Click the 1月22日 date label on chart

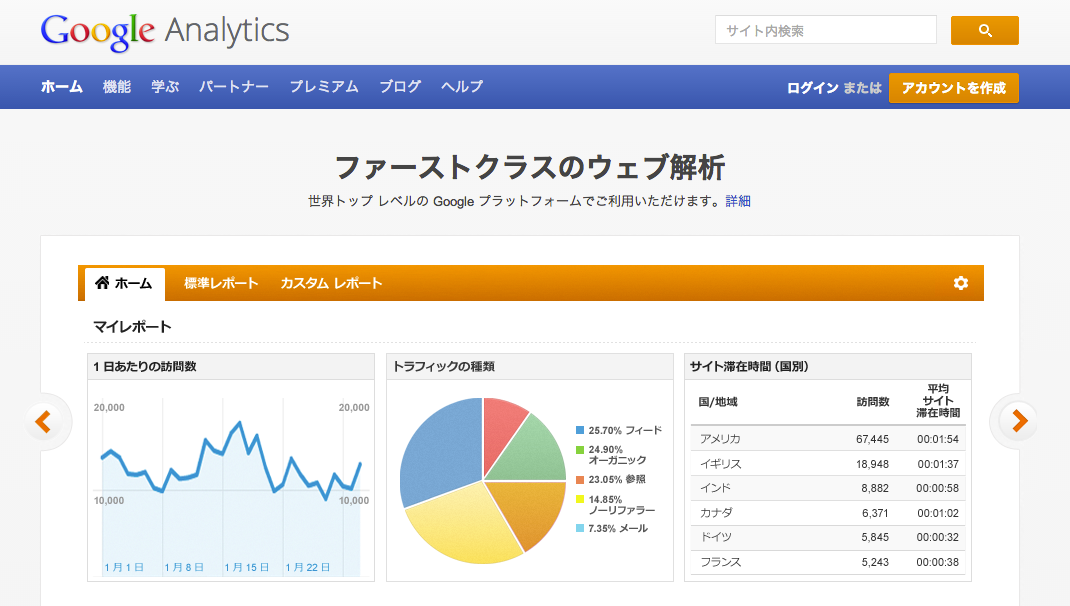point(308,567)
